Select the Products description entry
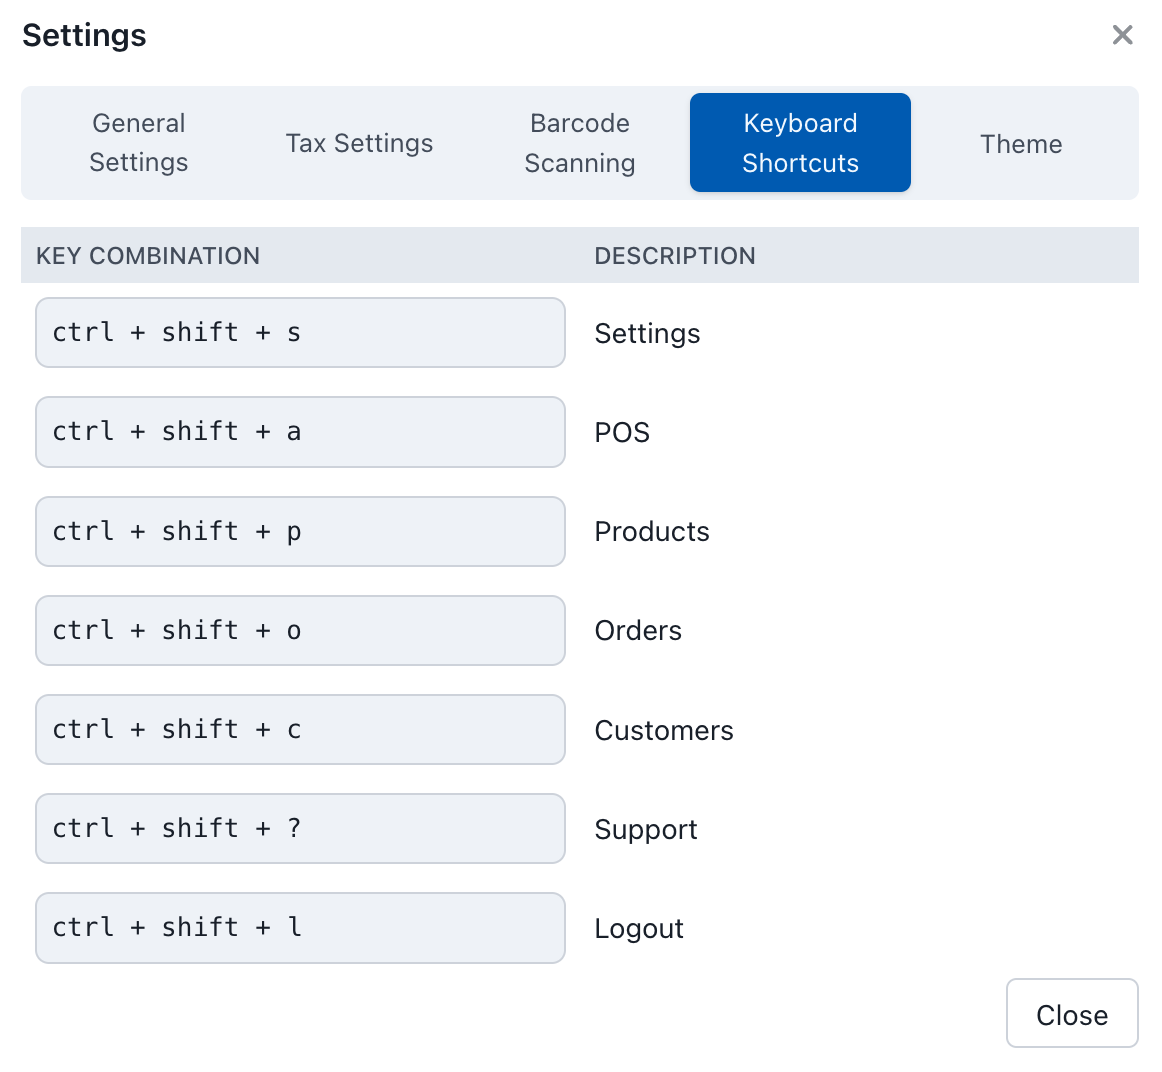Screen dimensions: 1162x1072 point(652,531)
